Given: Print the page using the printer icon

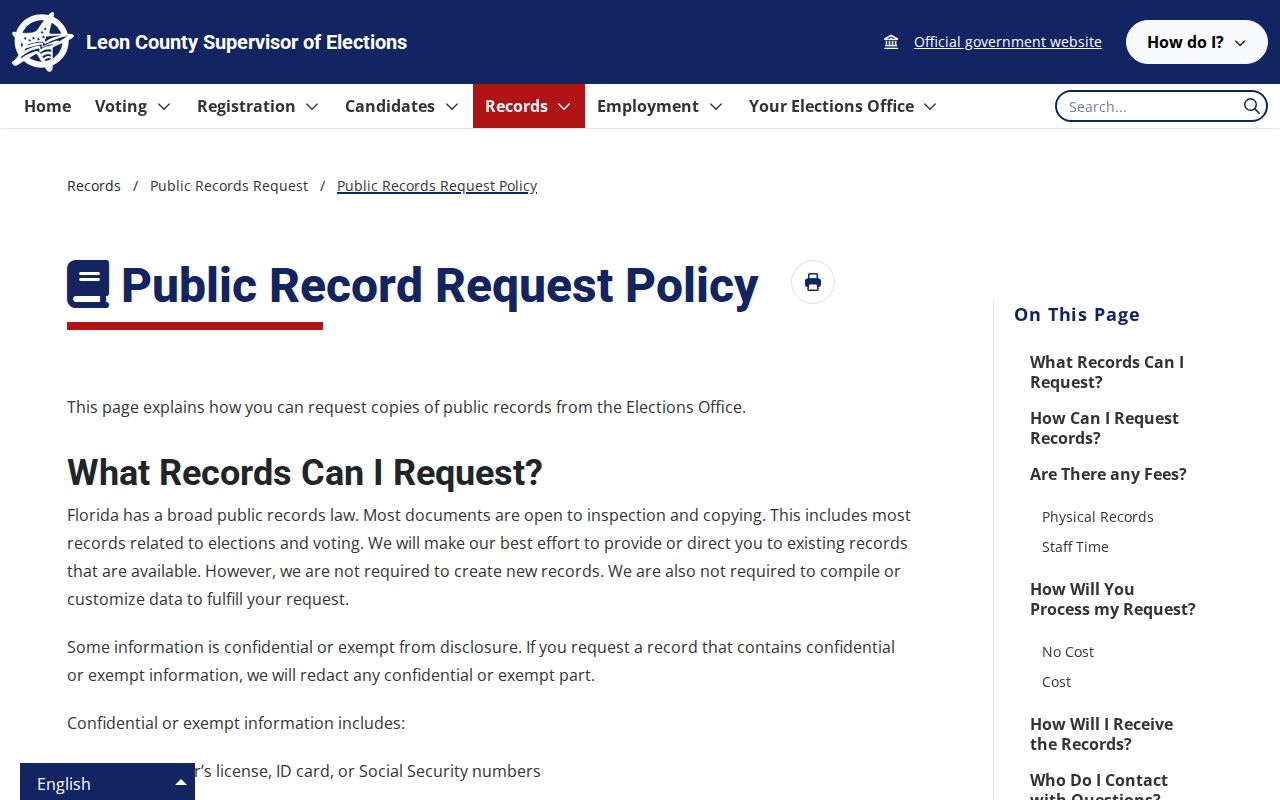Looking at the screenshot, I should 813,282.
